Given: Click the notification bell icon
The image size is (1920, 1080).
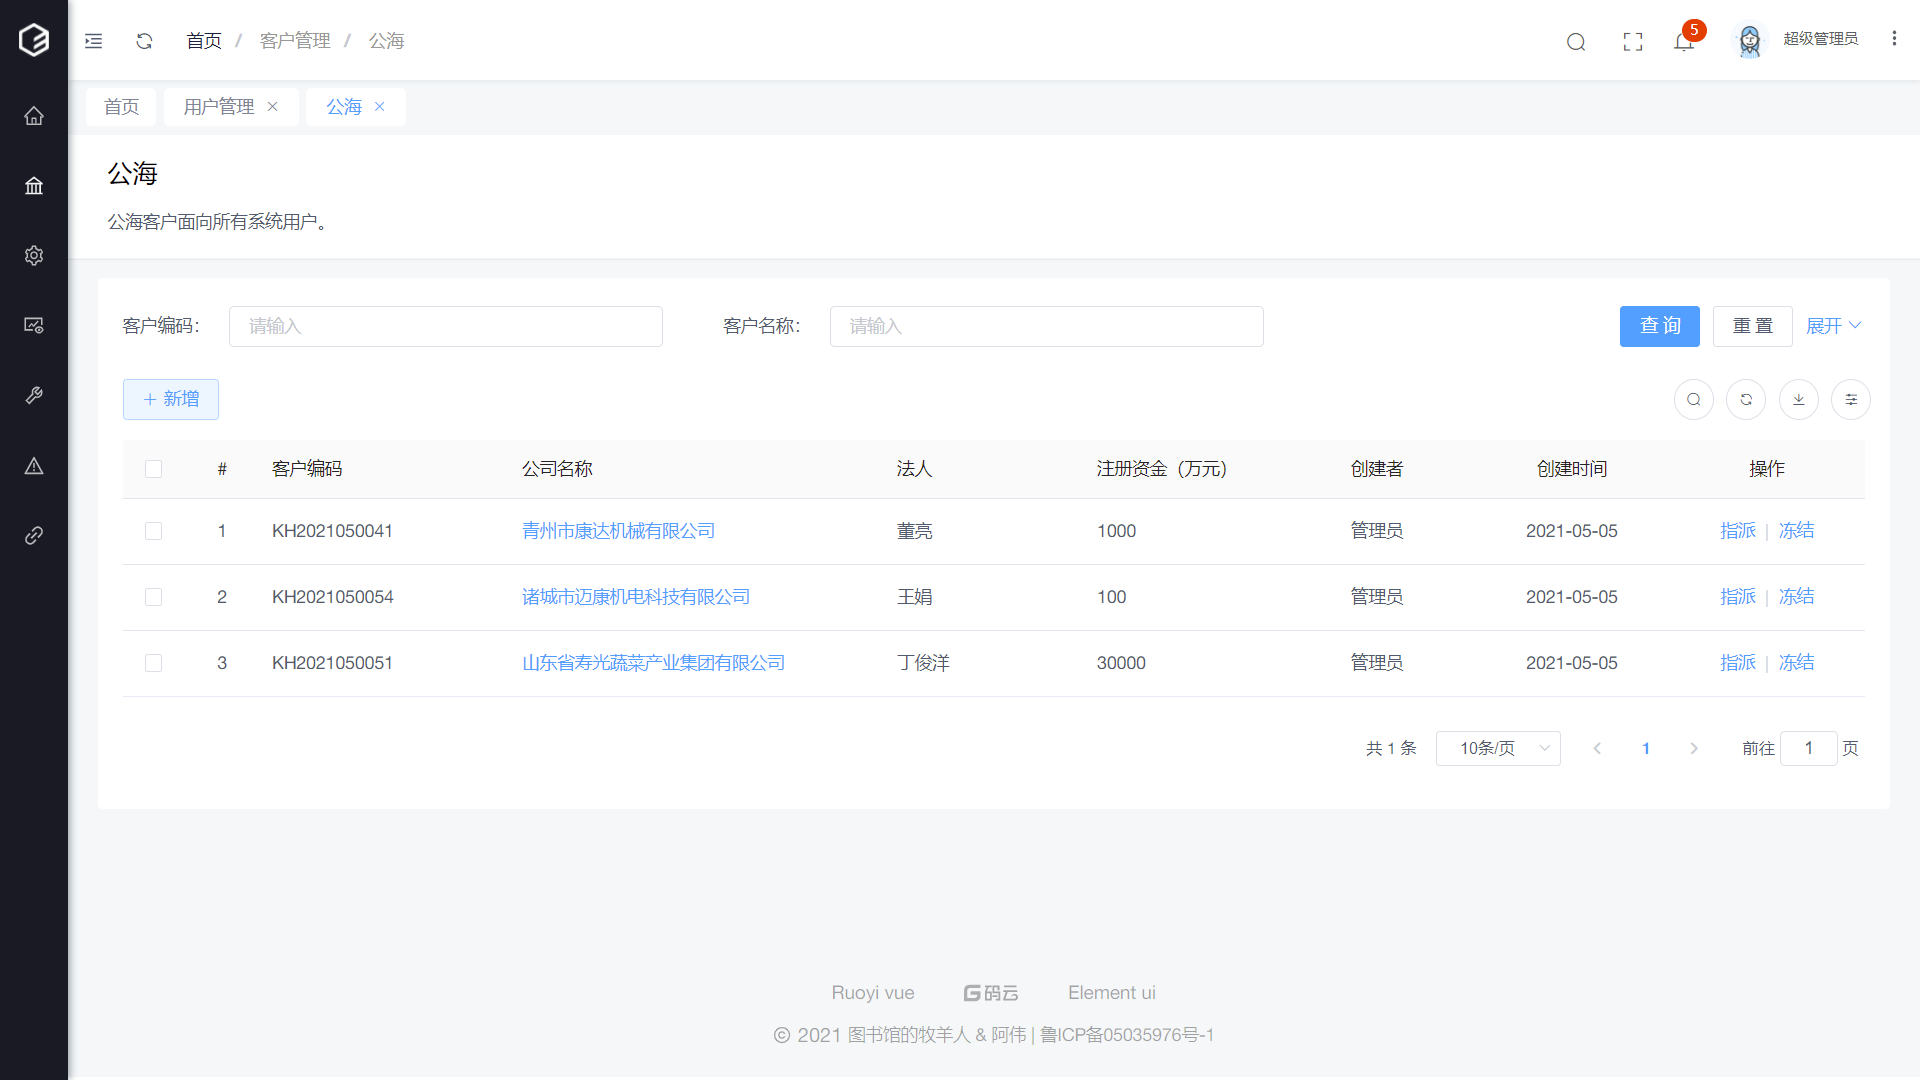Looking at the screenshot, I should (1683, 41).
